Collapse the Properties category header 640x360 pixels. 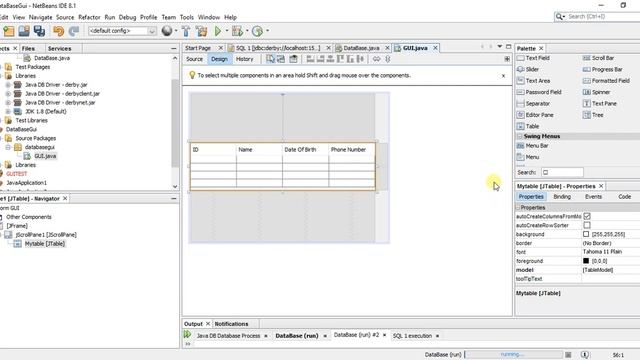pyautogui.click(x=518, y=208)
